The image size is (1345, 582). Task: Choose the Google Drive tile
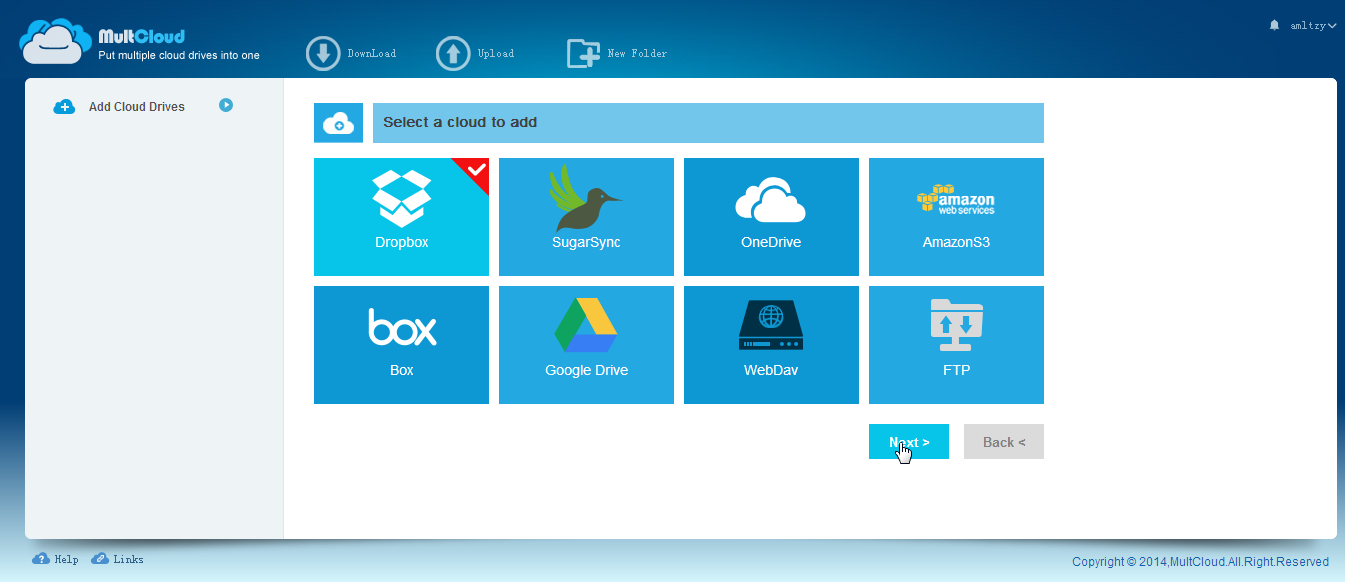[x=586, y=345]
